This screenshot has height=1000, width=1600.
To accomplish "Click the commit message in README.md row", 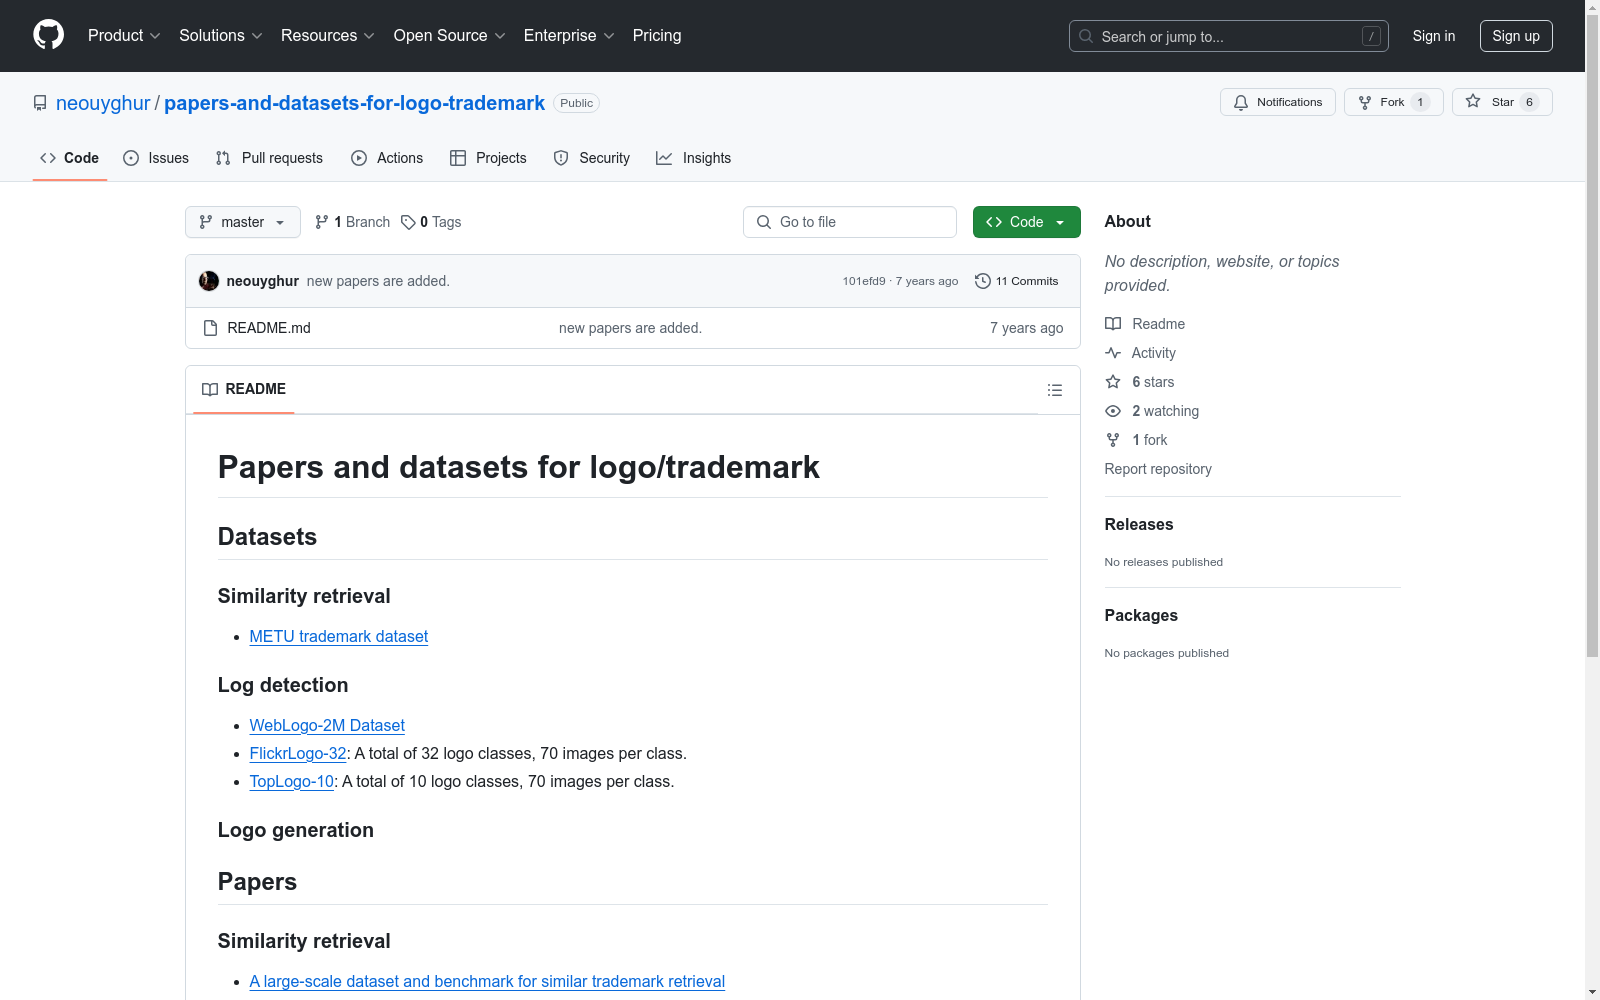I will pyautogui.click(x=630, y=328).
